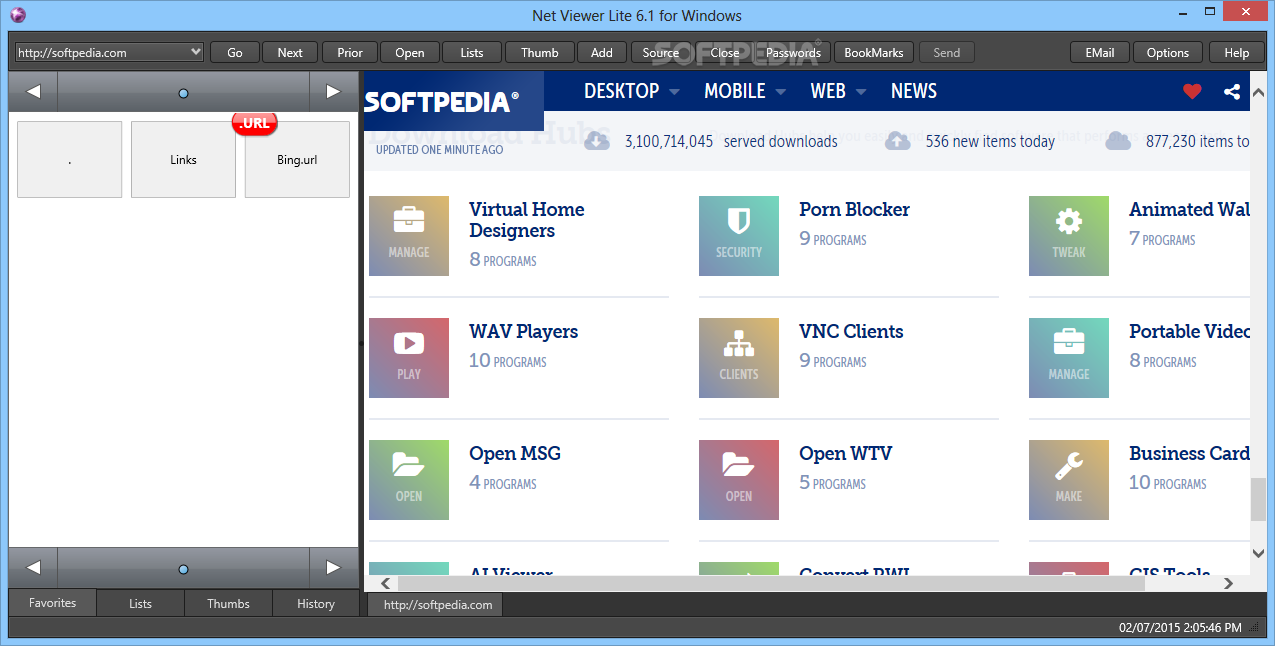Click the vertical scrollbar thumb of the web page
The width and height of the screenshot is (1275, 646).
pos(1258,498)
